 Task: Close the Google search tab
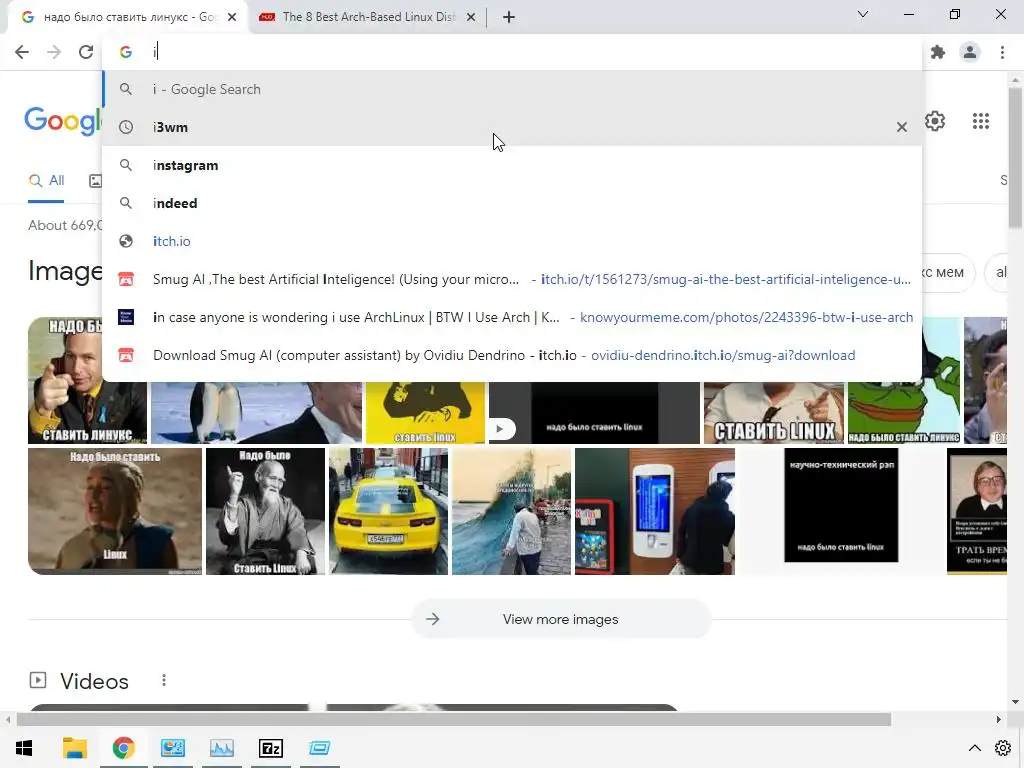point(232,17)
